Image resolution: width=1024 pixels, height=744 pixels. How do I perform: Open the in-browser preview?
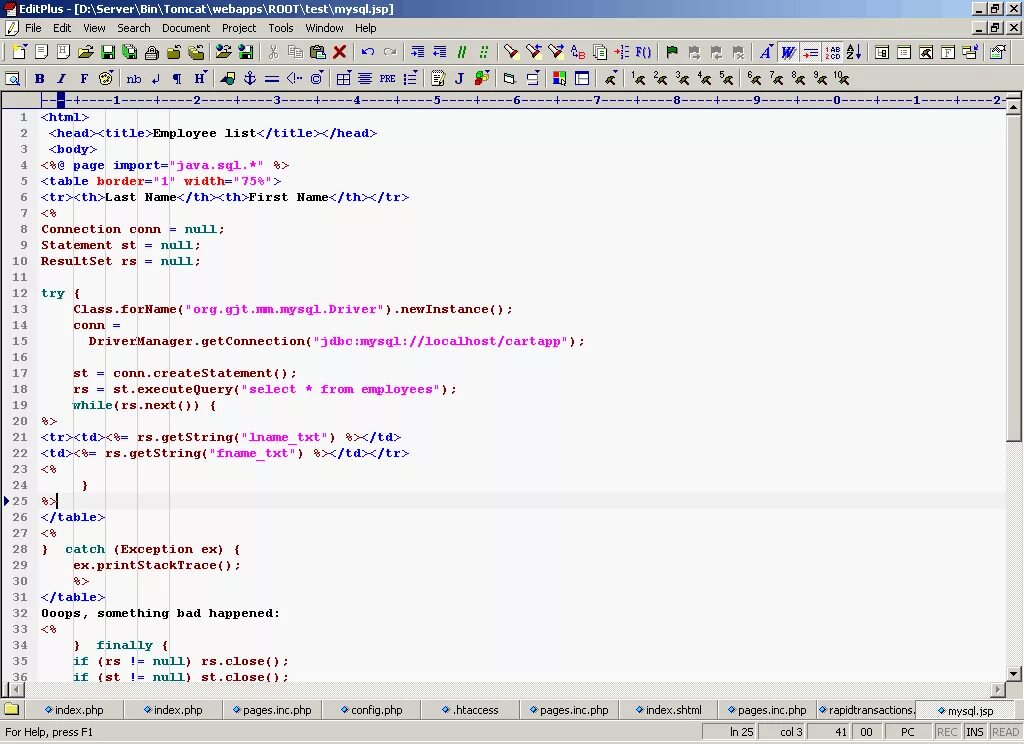[x=13, y=78]
